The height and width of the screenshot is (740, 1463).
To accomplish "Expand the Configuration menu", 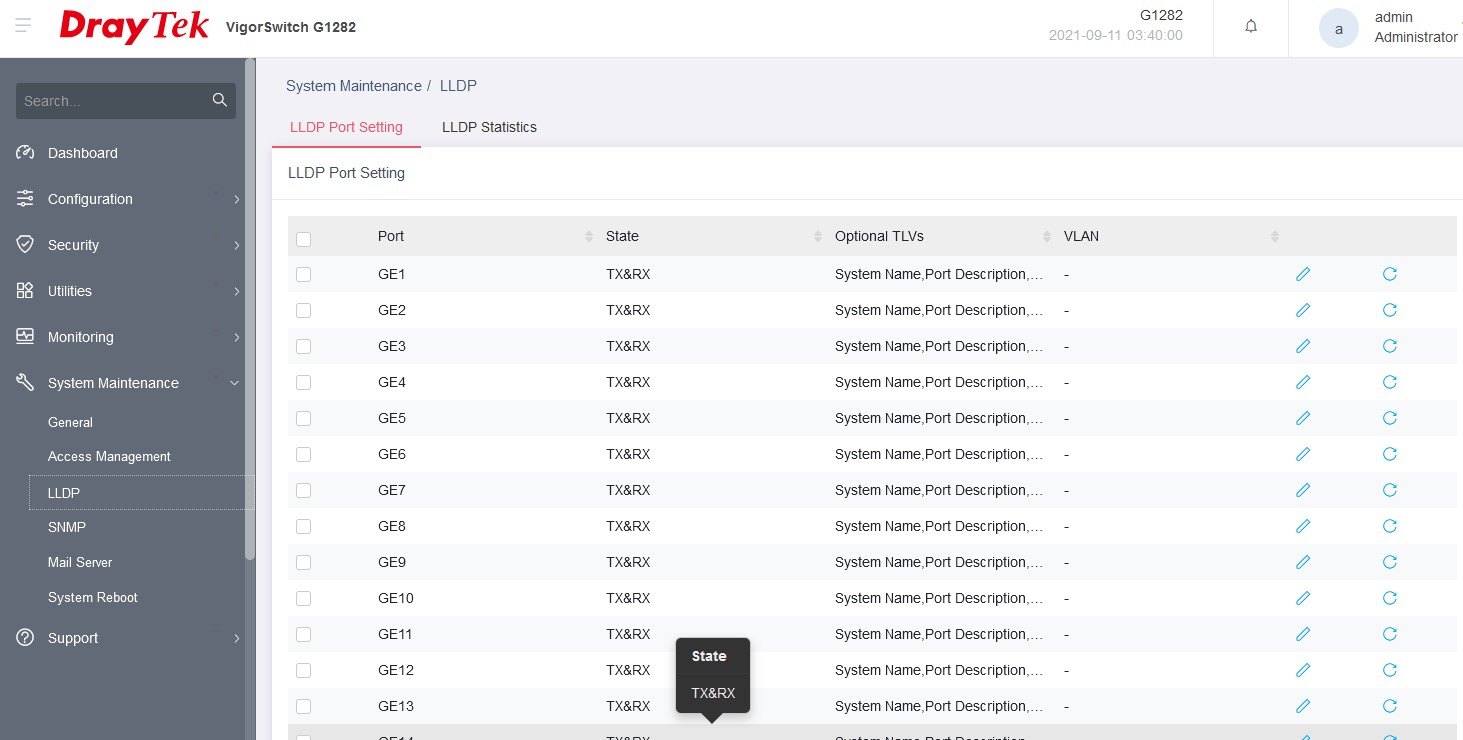I will [90, 199].
